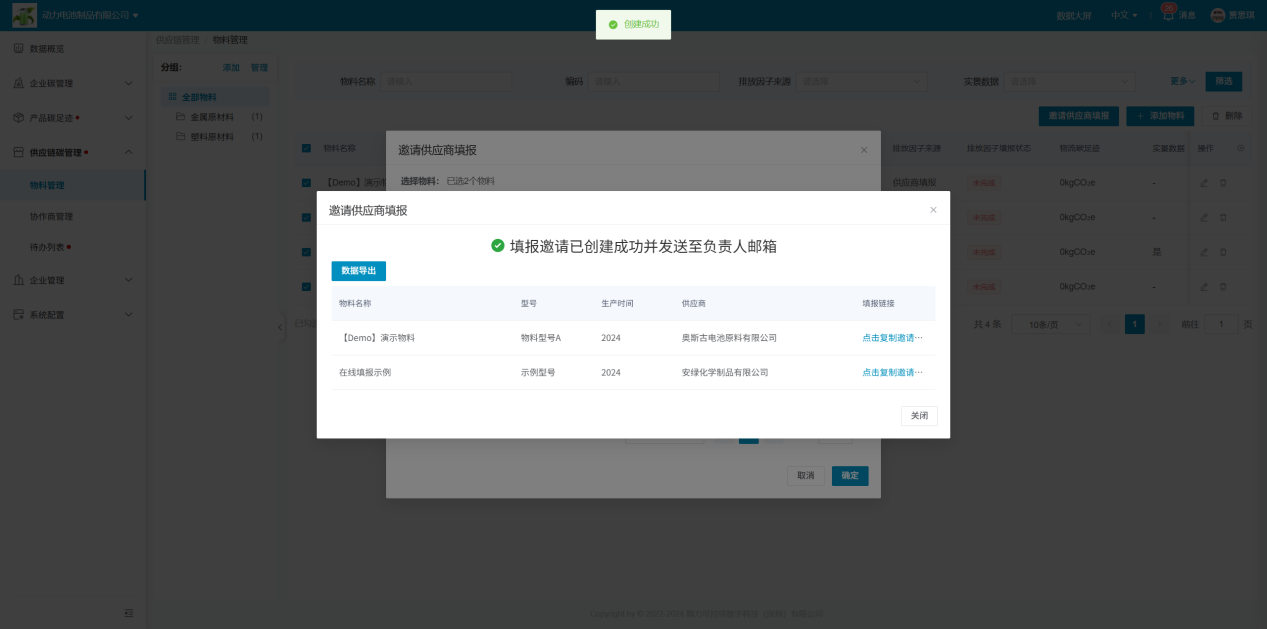This screenshot has height=629, width=1267.
Task: Open 数据概览 dashboard icon in sidebar
Action: [x=18, y=48]
